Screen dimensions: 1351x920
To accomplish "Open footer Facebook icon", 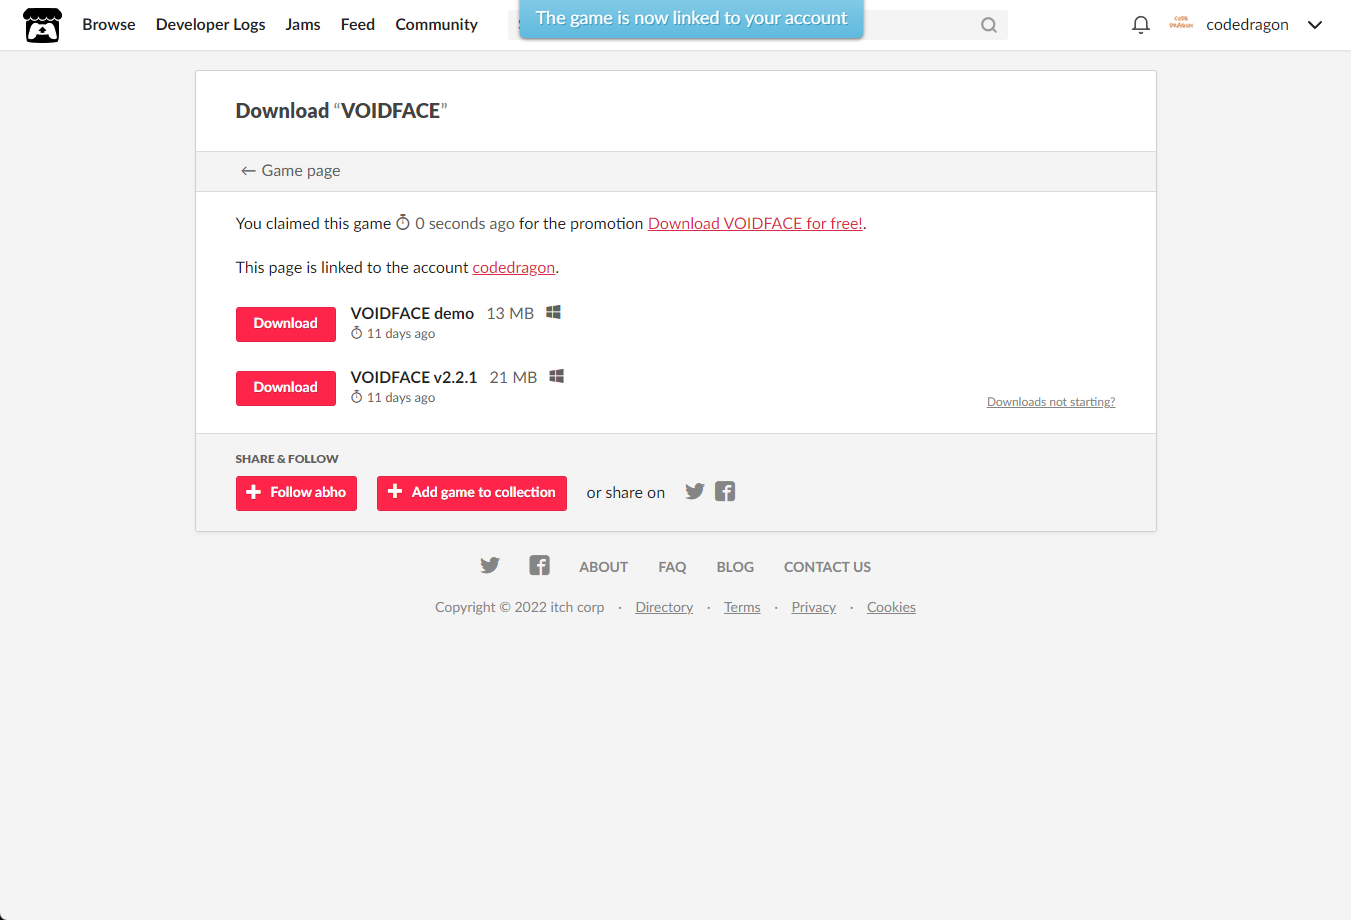I will (x=540, y=566).
